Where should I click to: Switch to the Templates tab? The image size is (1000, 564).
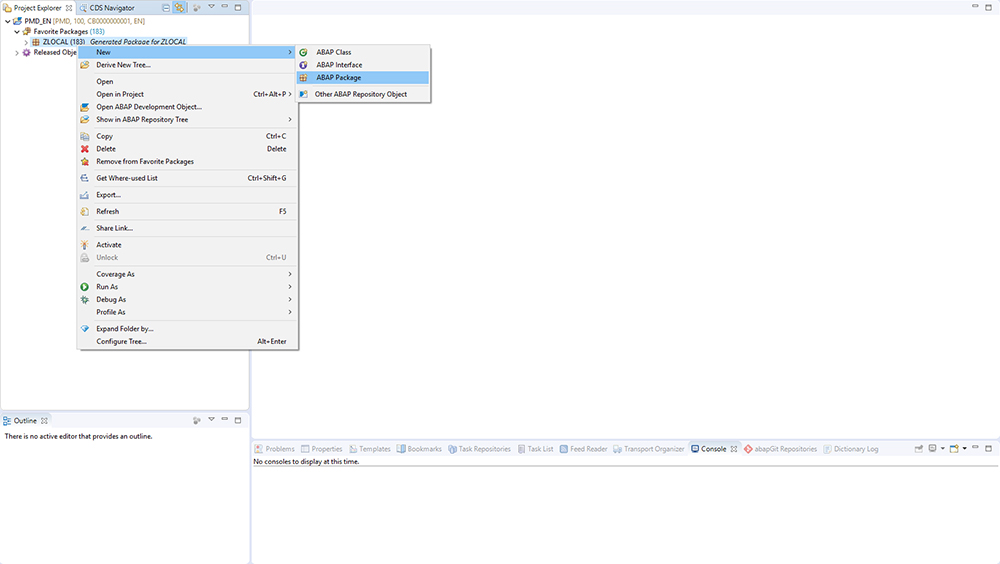369,449
